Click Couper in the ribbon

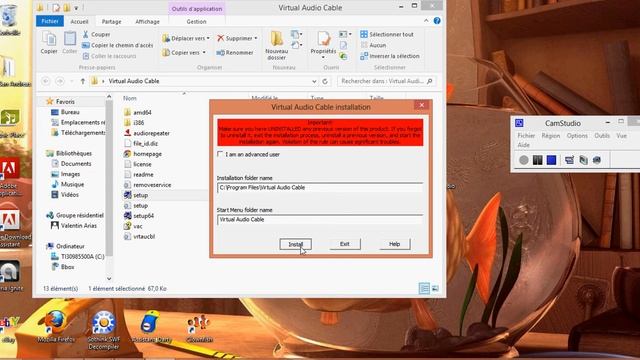[96, 35]
